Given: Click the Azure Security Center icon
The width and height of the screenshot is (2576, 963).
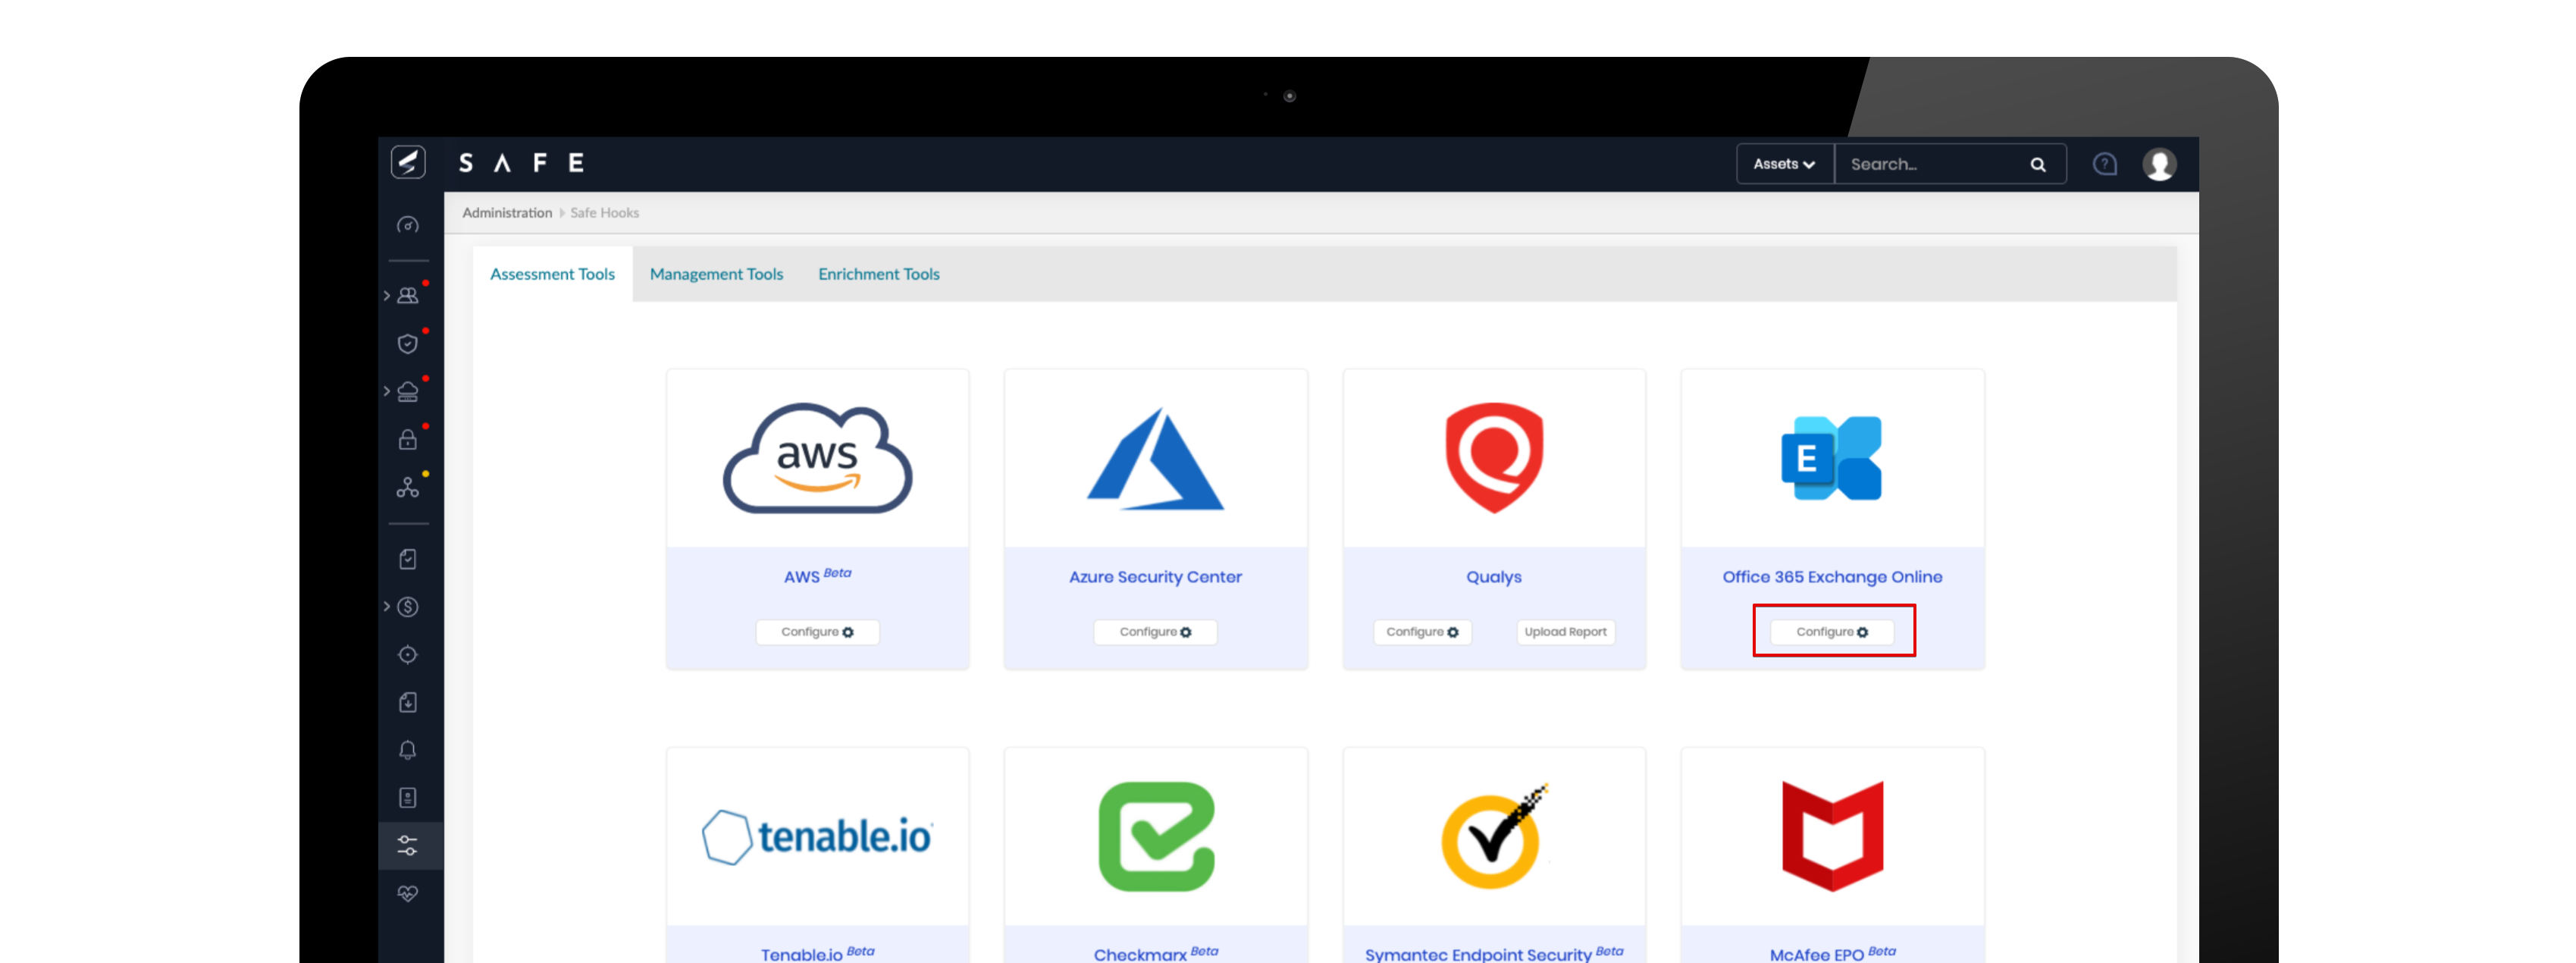Looking at the screenshot, I should 1155,459.
